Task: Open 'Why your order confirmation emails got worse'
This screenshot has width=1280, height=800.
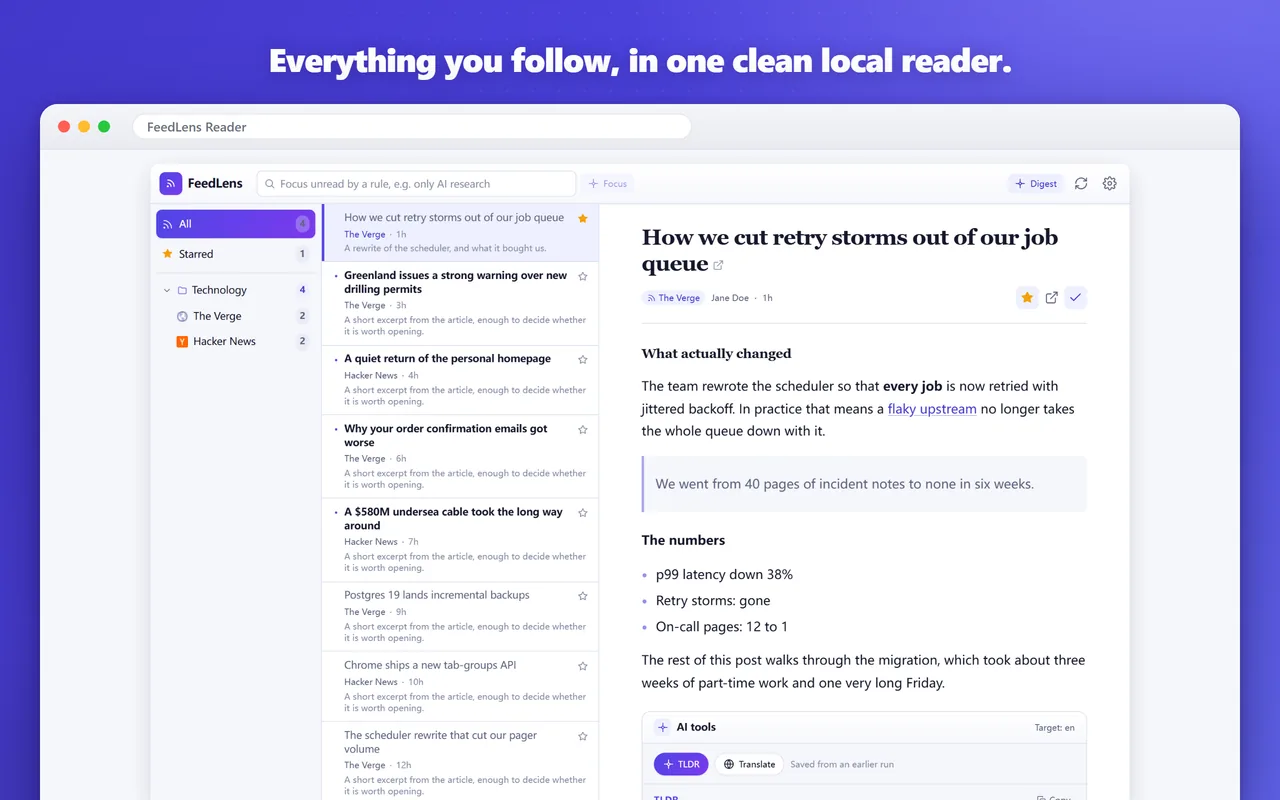Action: (460, 457)
